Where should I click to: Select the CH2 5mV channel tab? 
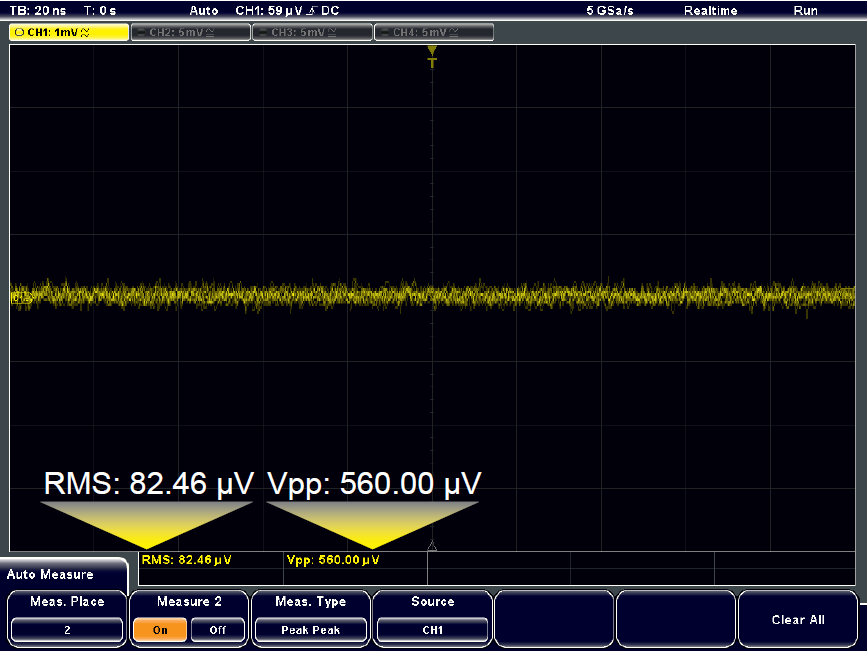190,32
